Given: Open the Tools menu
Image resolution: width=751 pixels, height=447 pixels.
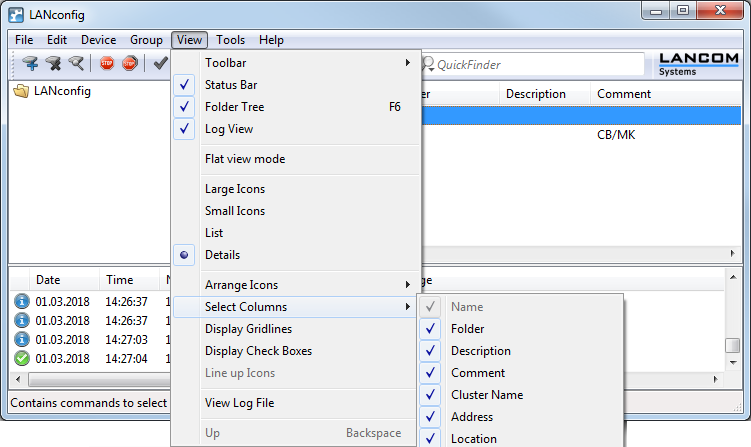Looking at the screenshot, I should point(230,40).
